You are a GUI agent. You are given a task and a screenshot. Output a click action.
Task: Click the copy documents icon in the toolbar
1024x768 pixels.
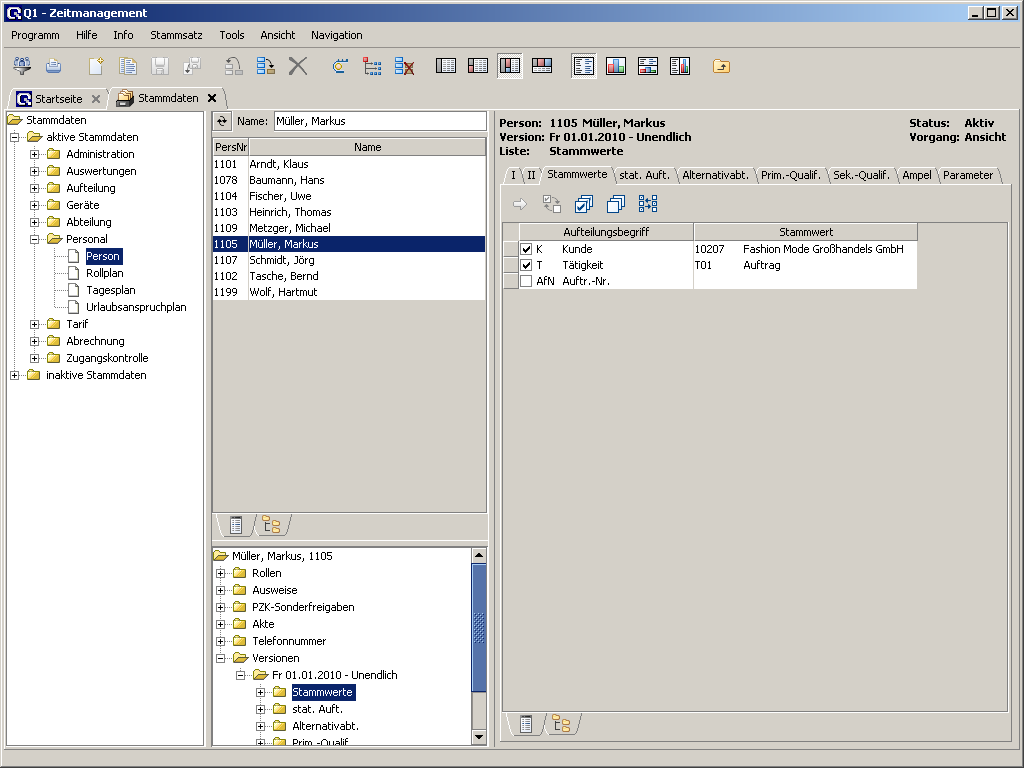[x=128, y=66]
